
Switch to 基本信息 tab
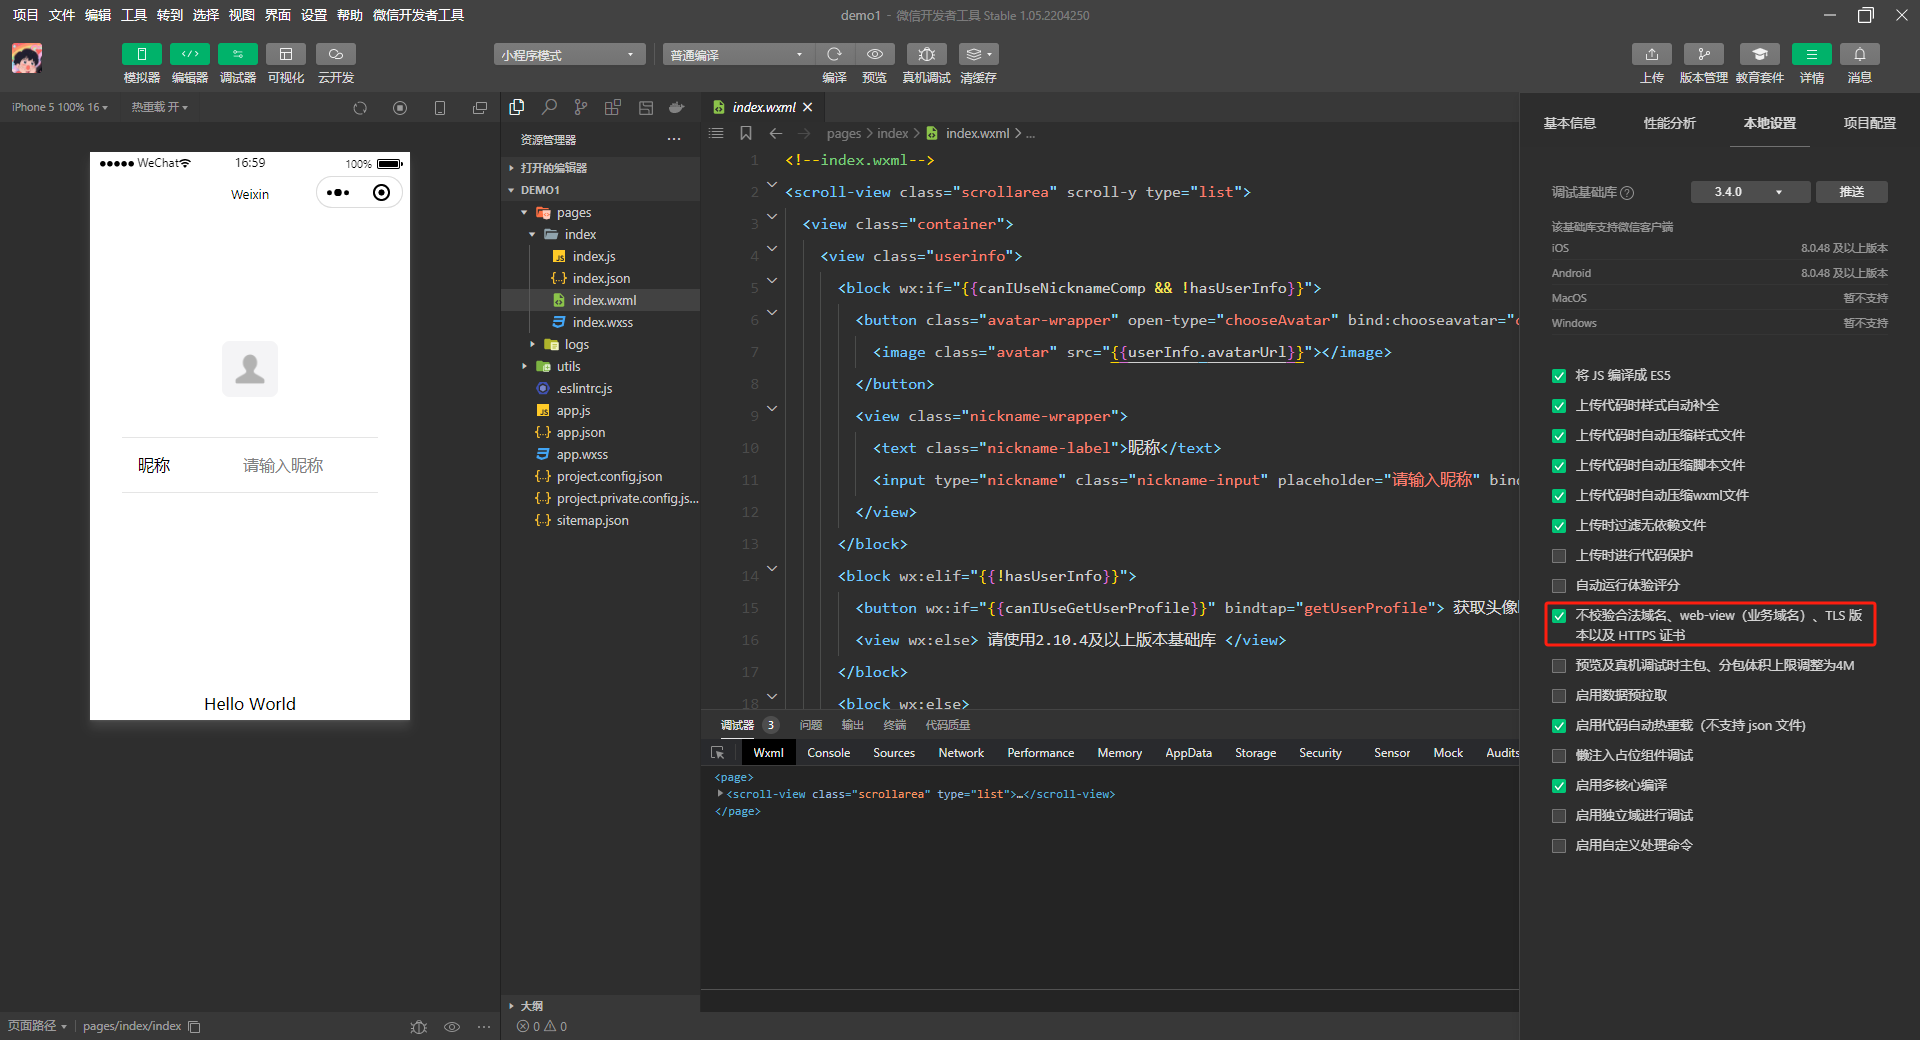[x=1569, y=123]
